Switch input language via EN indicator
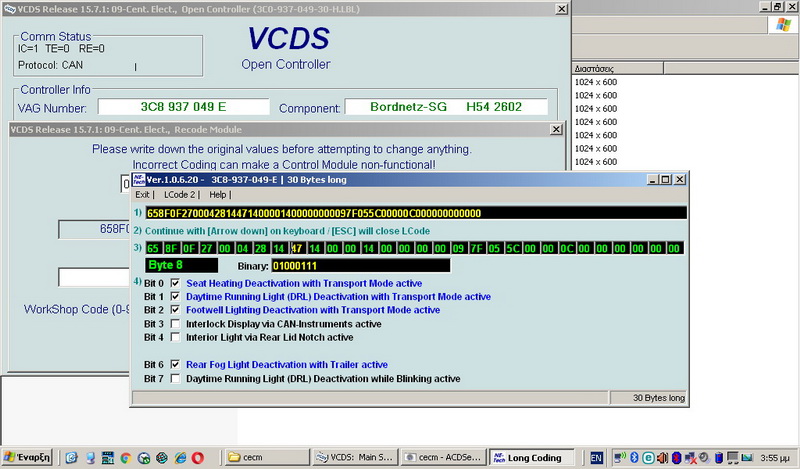Viewport: 800px width, 469px height. tap(596, 458)
